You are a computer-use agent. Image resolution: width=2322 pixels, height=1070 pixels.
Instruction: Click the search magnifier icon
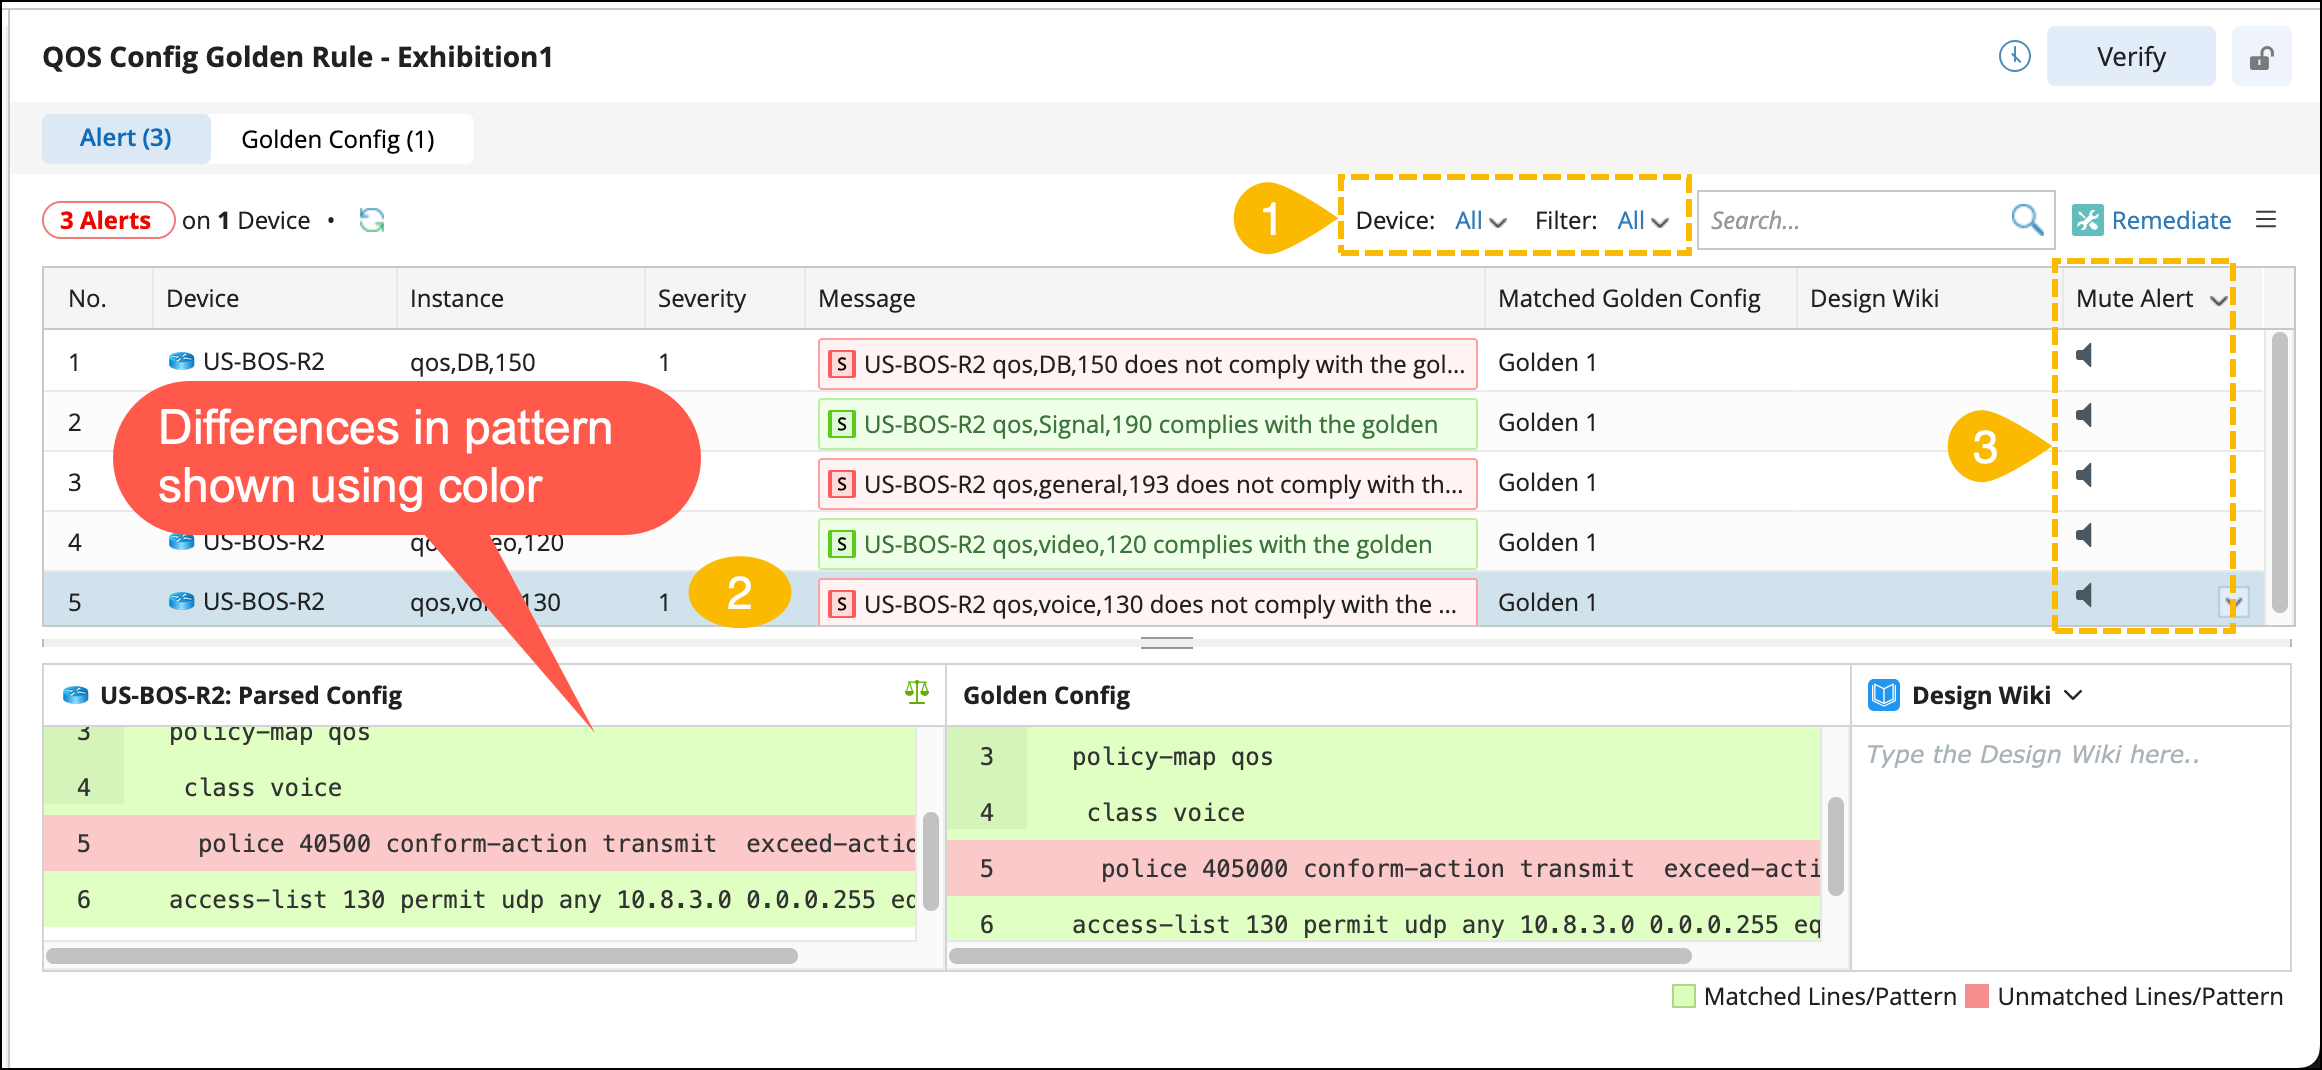[x=2026, y=220]
